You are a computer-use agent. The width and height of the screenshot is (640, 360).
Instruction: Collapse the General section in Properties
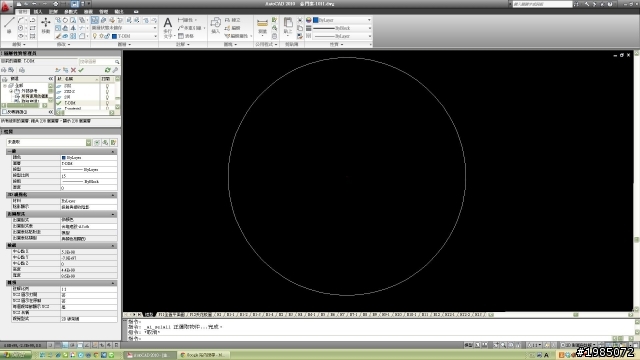pos(113,151)
